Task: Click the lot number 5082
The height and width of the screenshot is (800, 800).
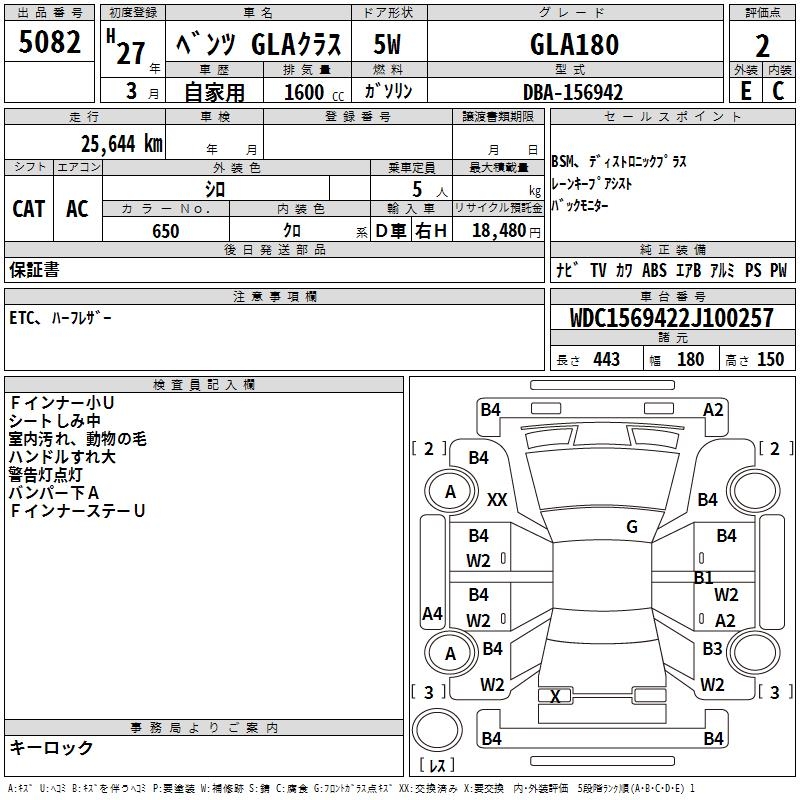Action: pos(51,44)
